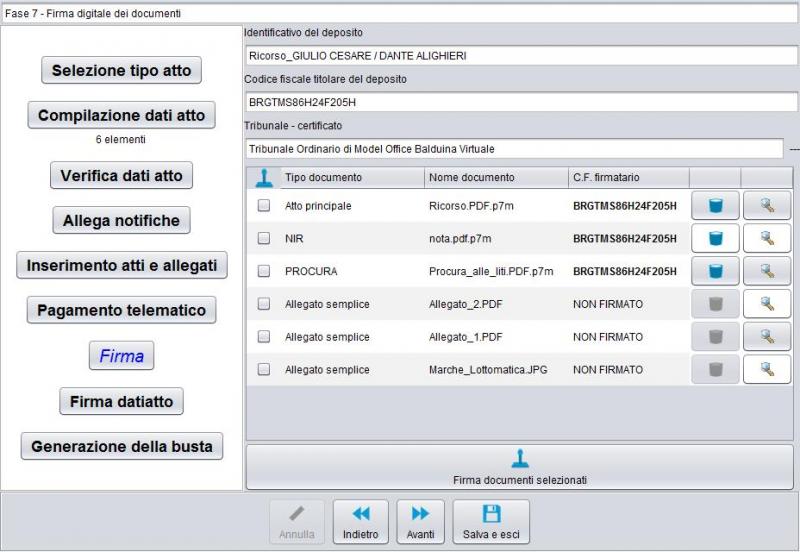Open Firma datiatto step

tap(121, 402)
